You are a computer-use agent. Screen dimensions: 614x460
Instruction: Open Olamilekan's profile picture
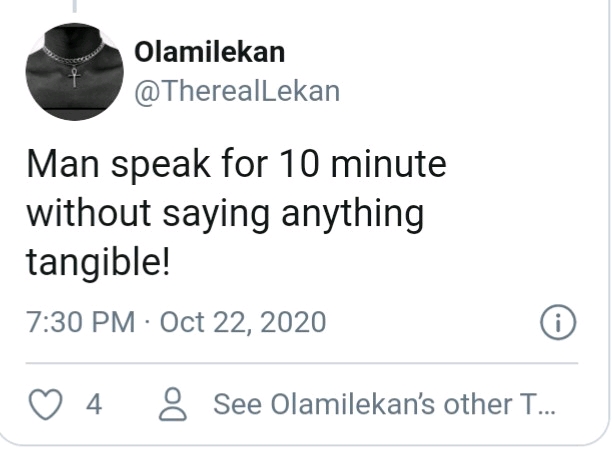(x=73, y=71)
